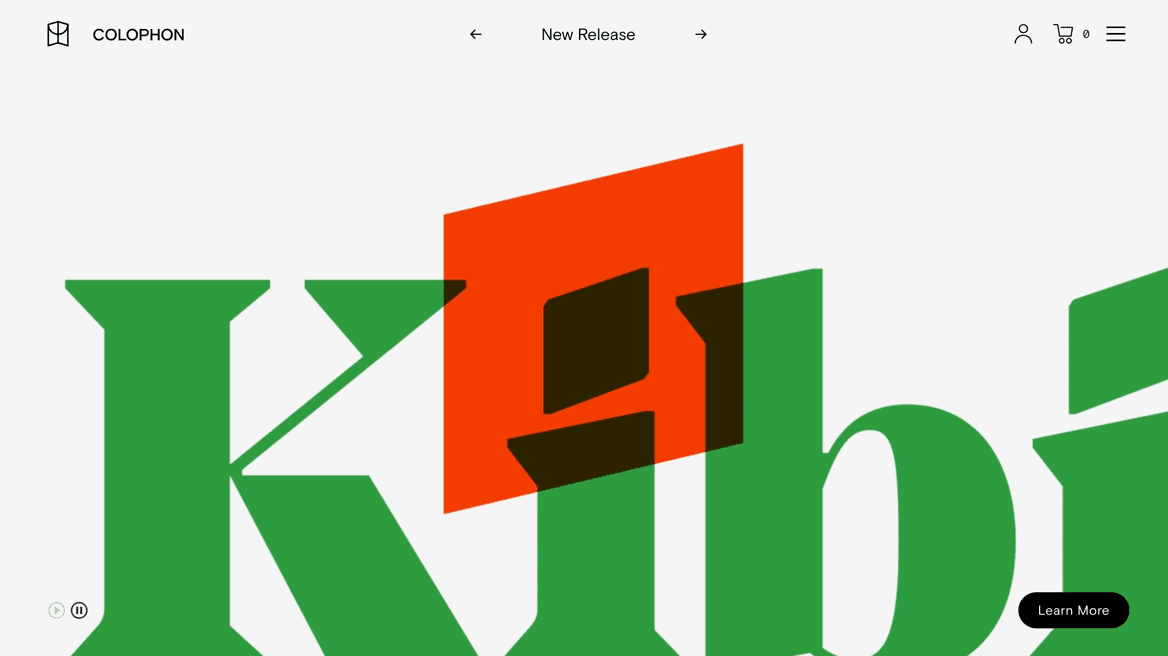Click the play animation button
The height and width of the screenshot is (656, 1168).
click(56, 611)
